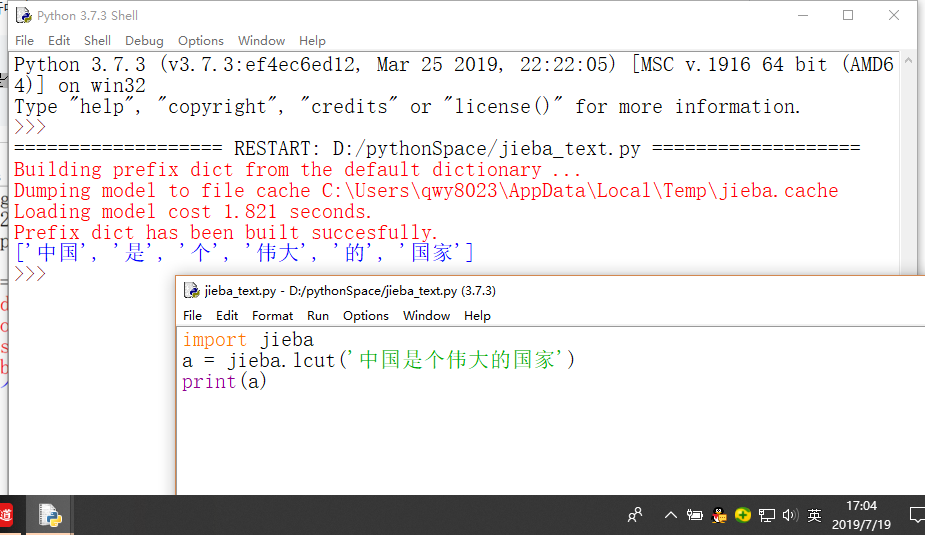This screenshot has height=535, width=925.
Task: Show hidden tray icons chevron
Action: (x=671, y=516)
